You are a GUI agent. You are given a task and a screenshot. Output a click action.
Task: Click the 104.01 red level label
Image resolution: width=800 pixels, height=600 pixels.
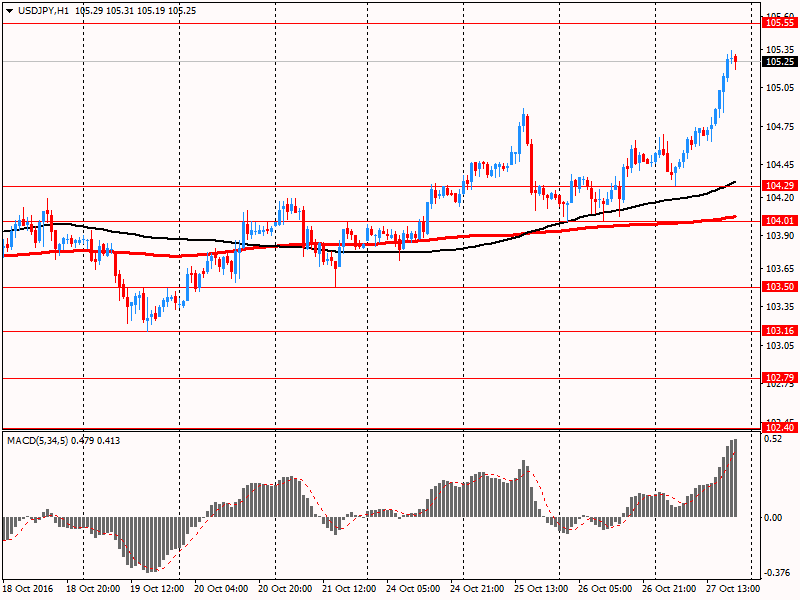pyautogui.click(x=778, y=220)
